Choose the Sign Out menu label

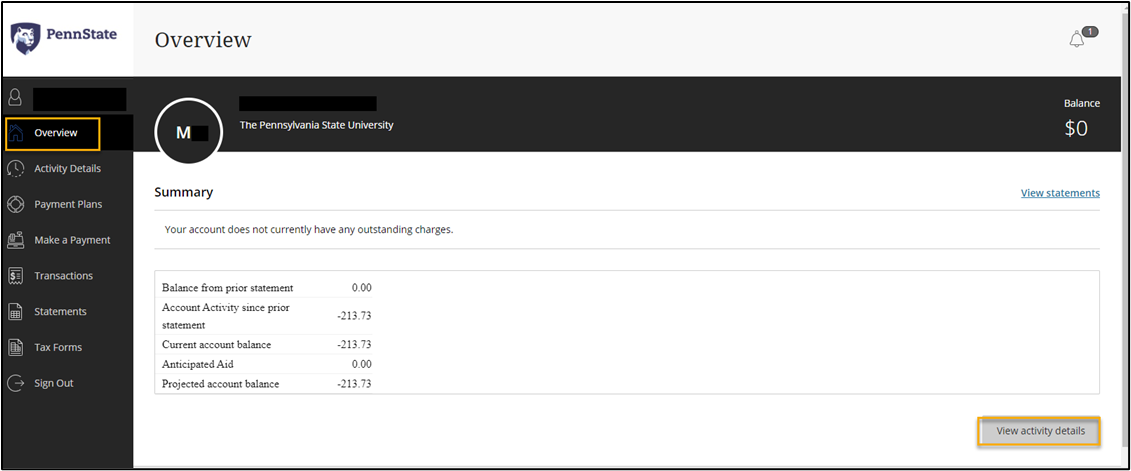point(54,383)
